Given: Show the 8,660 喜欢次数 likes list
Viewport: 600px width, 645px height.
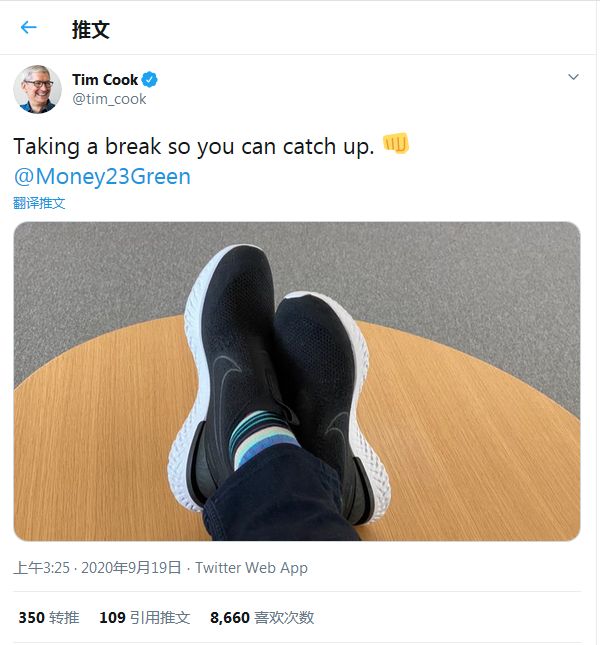Looking at the screenshot, I should coord(262,617).
